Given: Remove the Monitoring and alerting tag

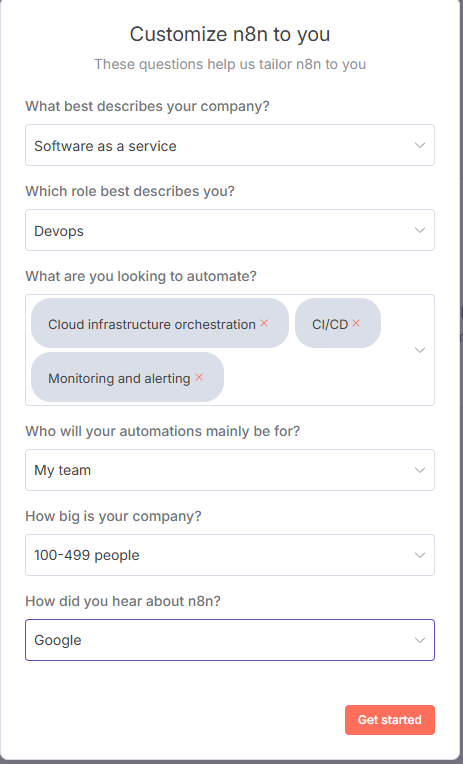Looking at the screenshot, I should pyautogui.click(x=199, y=377).
